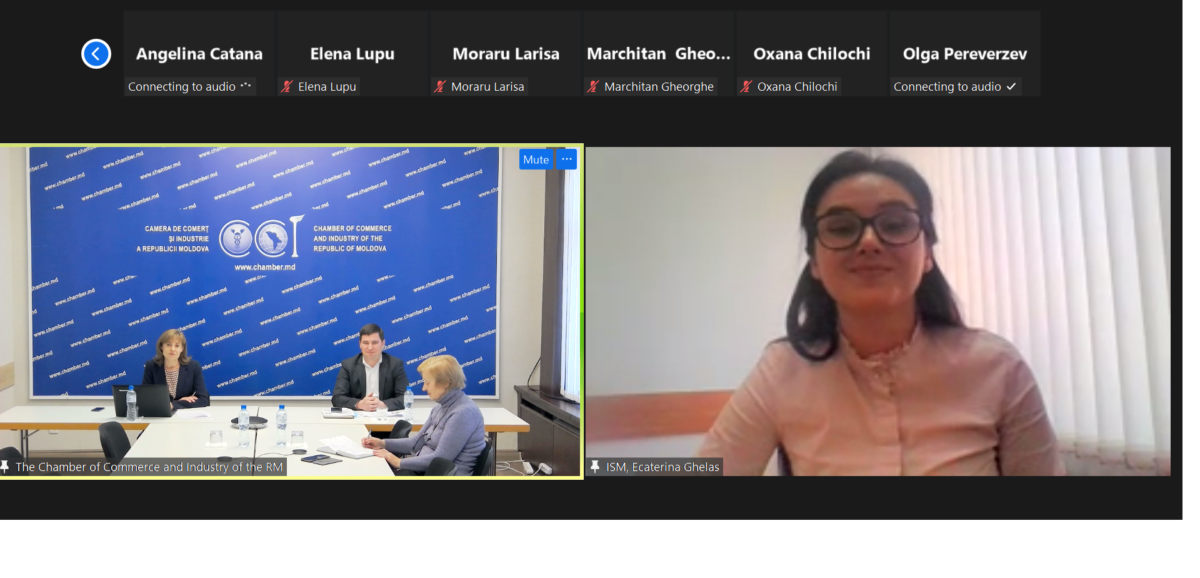Click Marchitan Gheorghe's muted microphone icon

593,87
